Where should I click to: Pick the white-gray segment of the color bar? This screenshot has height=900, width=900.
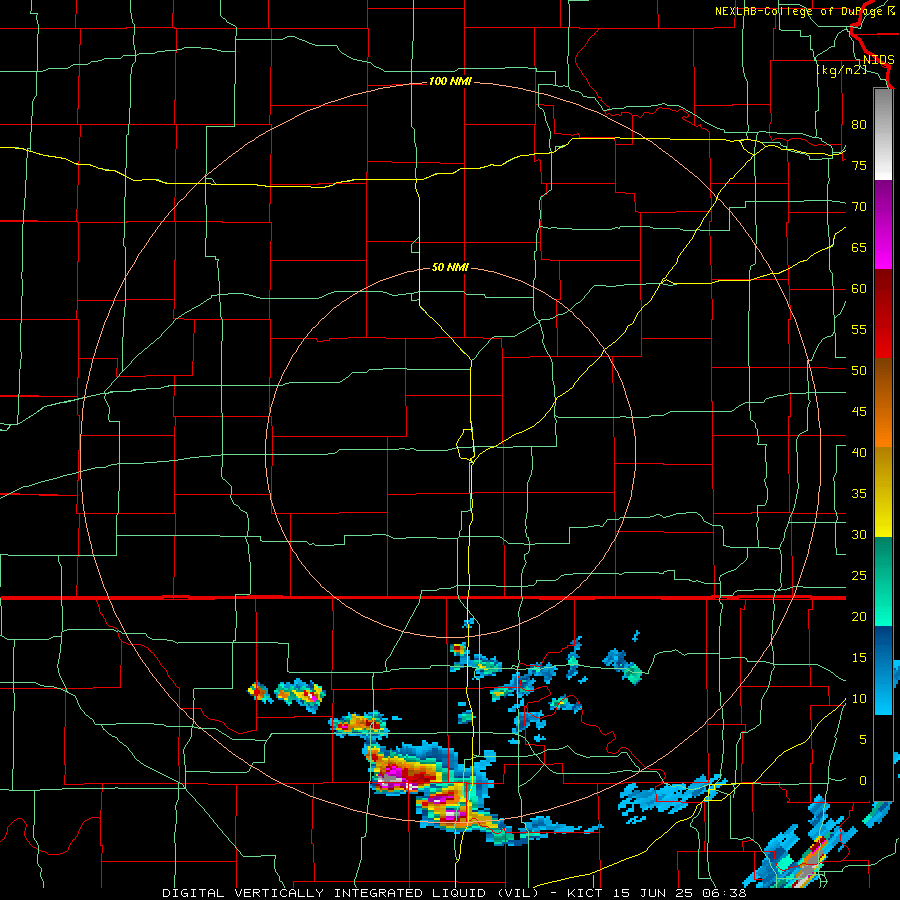(883, 134)
